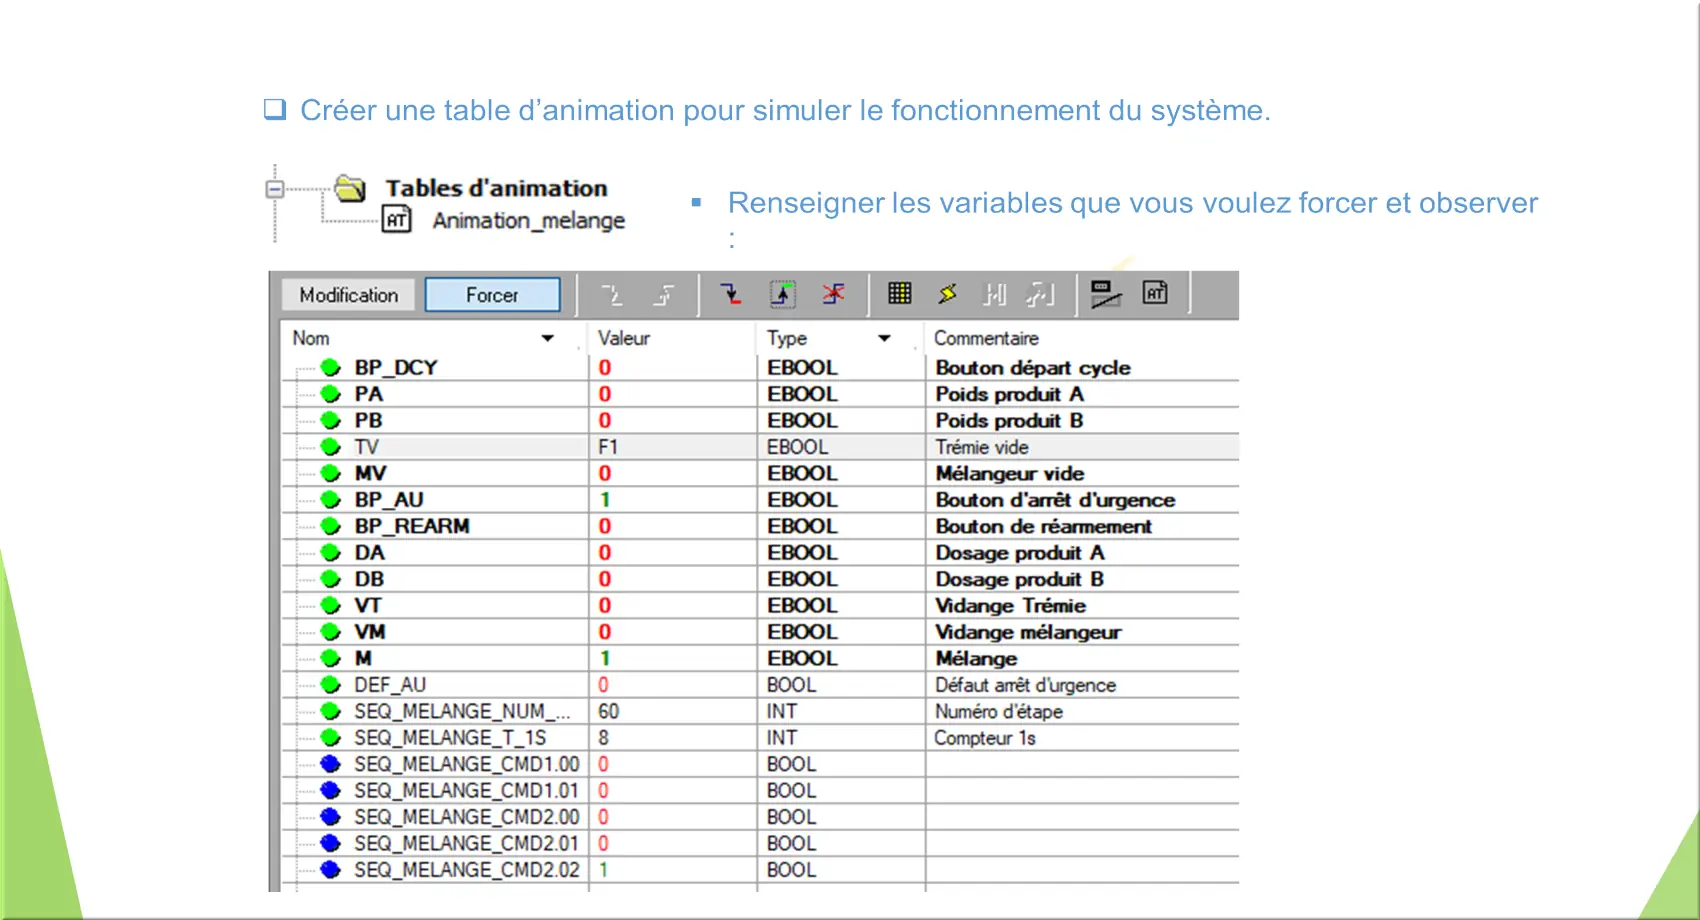Click comment 'Trémie vide'

pyautogui.click(x=982, y=447)
